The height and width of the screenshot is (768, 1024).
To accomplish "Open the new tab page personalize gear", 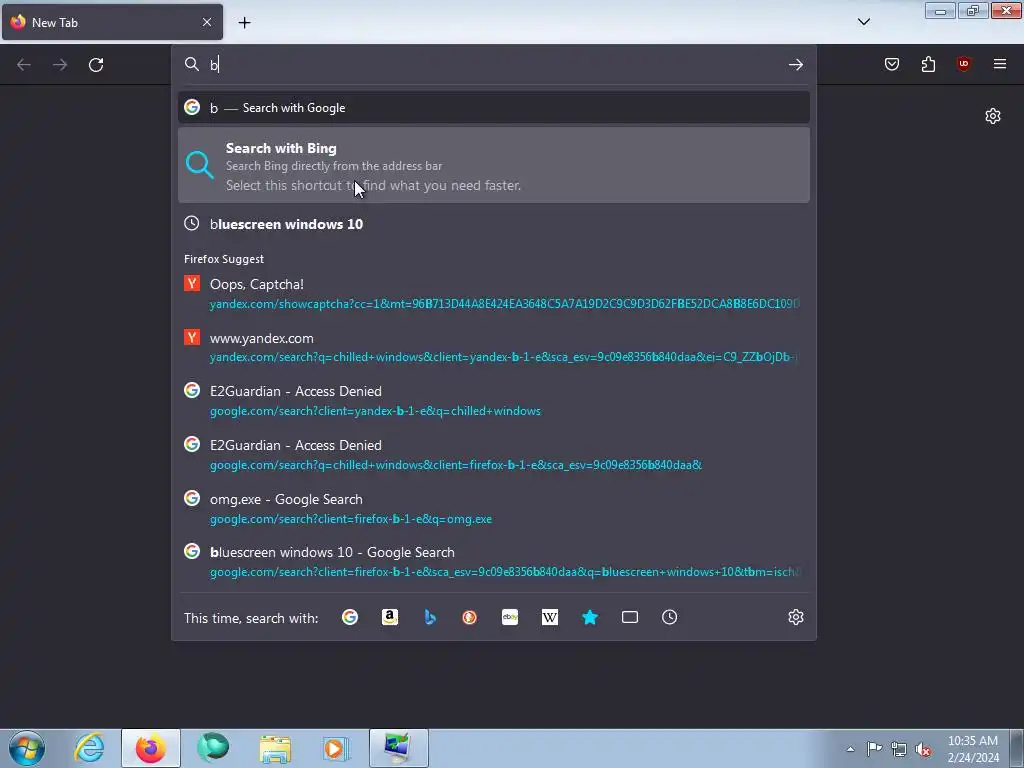I will (993, 116).
